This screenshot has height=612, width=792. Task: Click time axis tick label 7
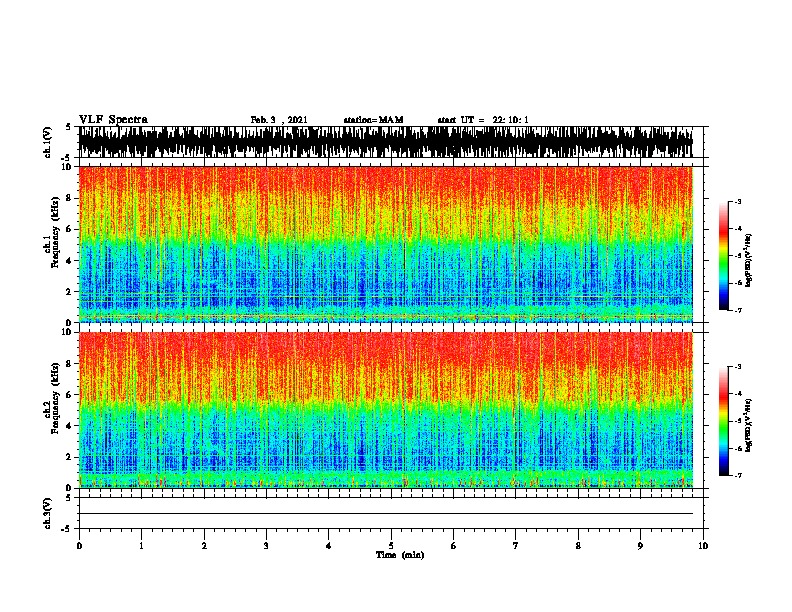click(516, 546)
